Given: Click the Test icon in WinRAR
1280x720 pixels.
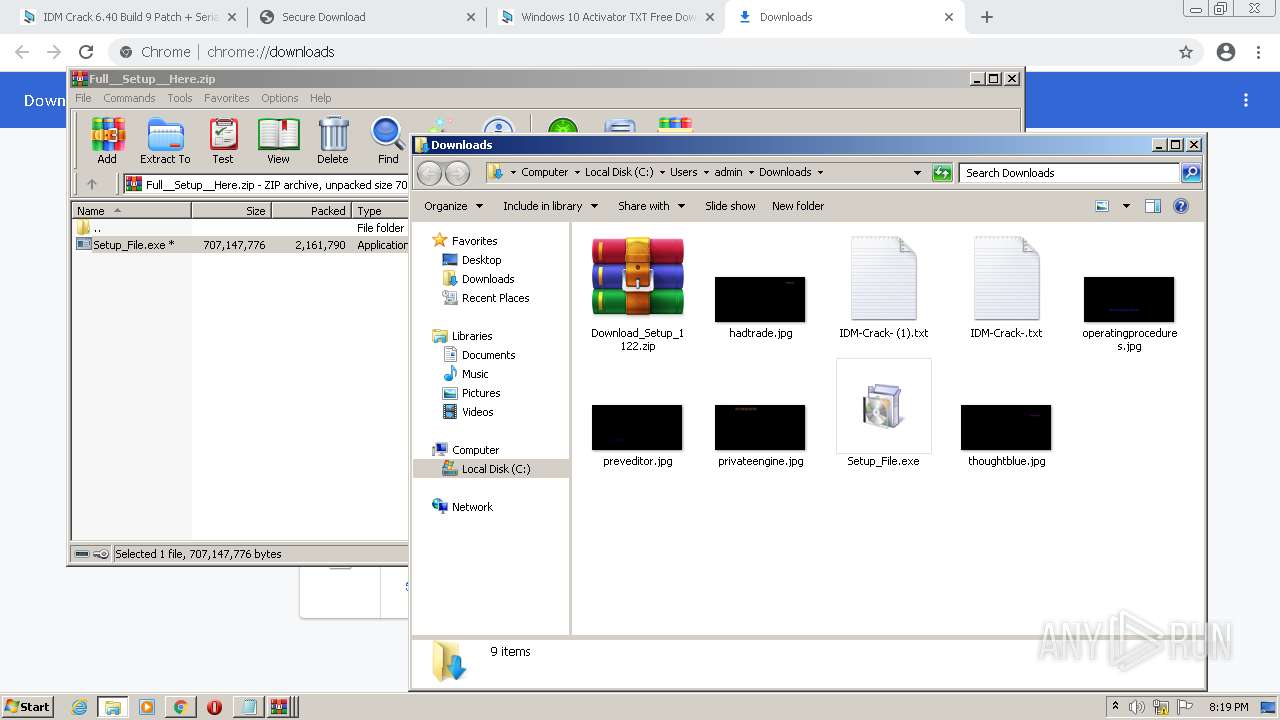Looking at the screenshot, I should 223,140.
